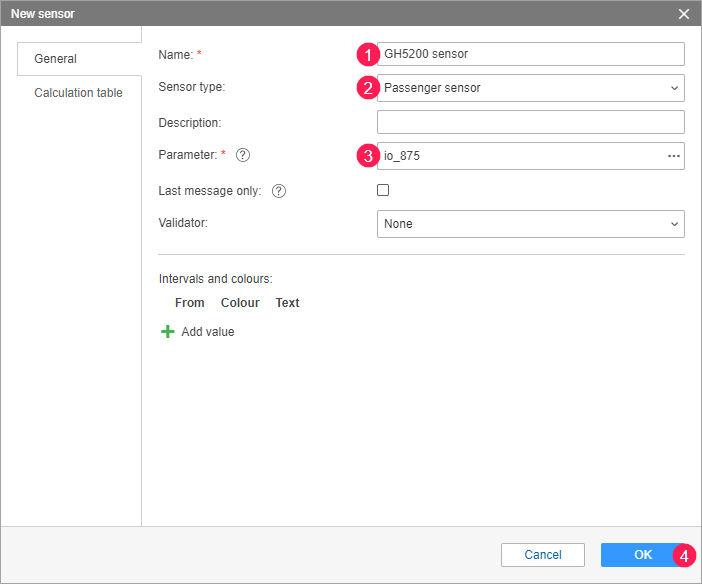Open parameter list via ellipsis icon
702x584 pixels.
click(674, 156)
